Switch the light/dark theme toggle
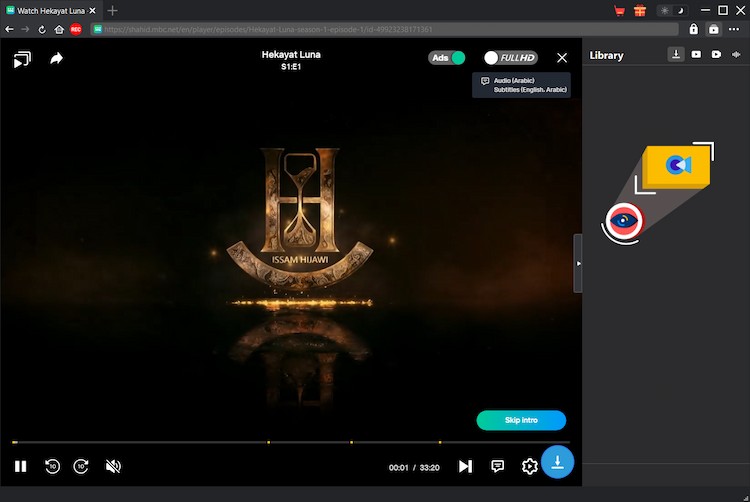 [672, 11]
